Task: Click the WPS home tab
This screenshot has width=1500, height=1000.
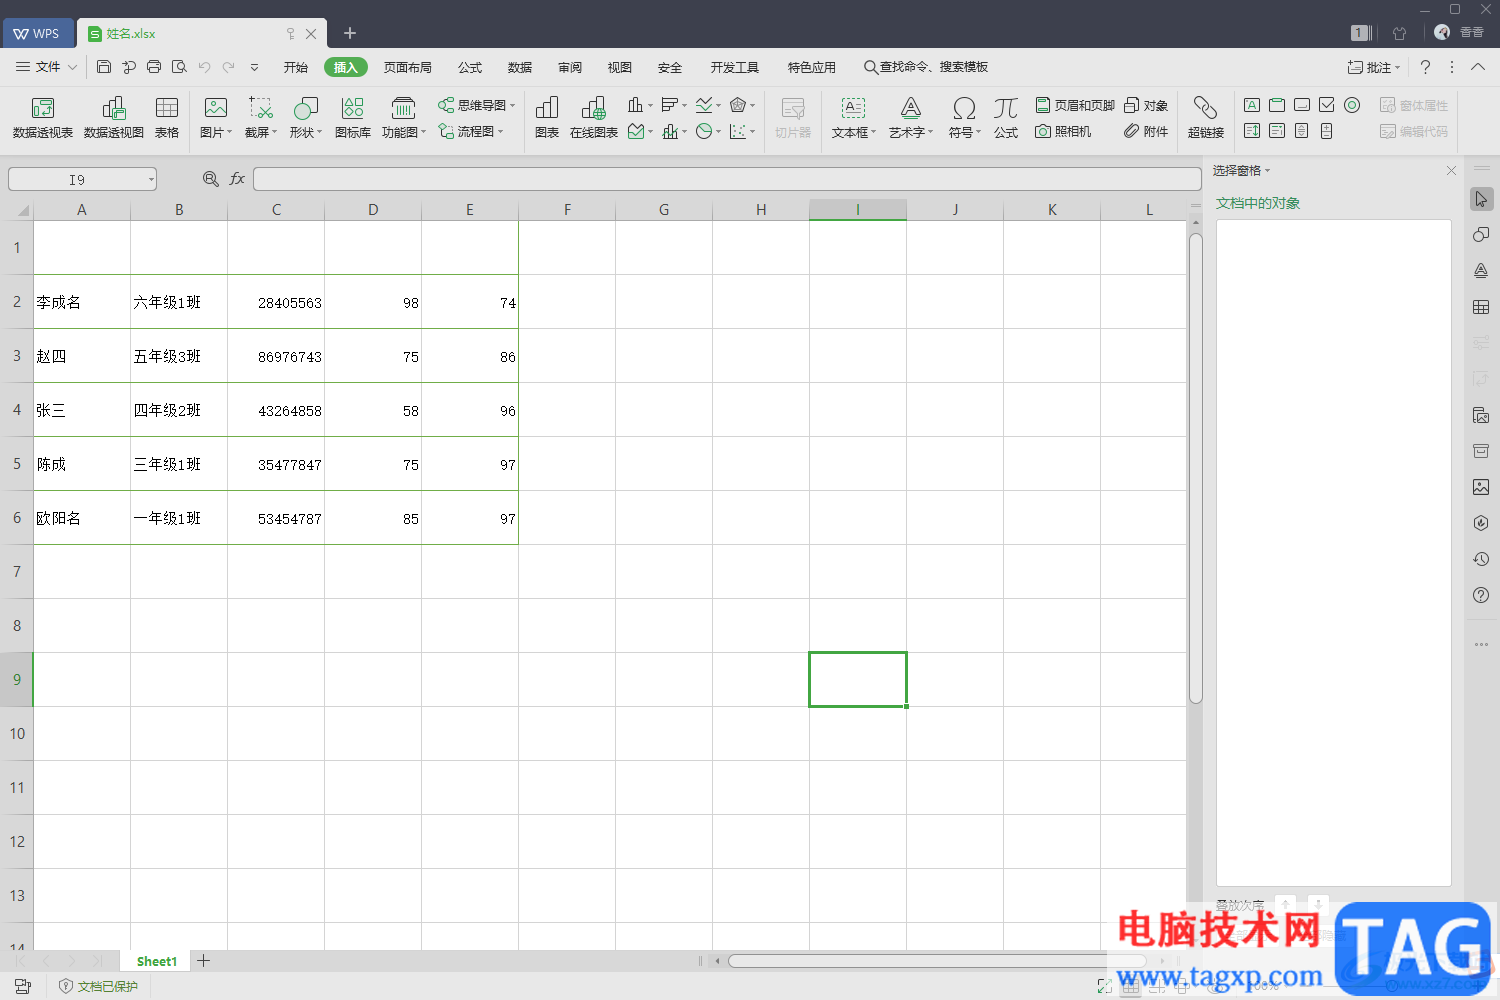Action: pos(37,33)
